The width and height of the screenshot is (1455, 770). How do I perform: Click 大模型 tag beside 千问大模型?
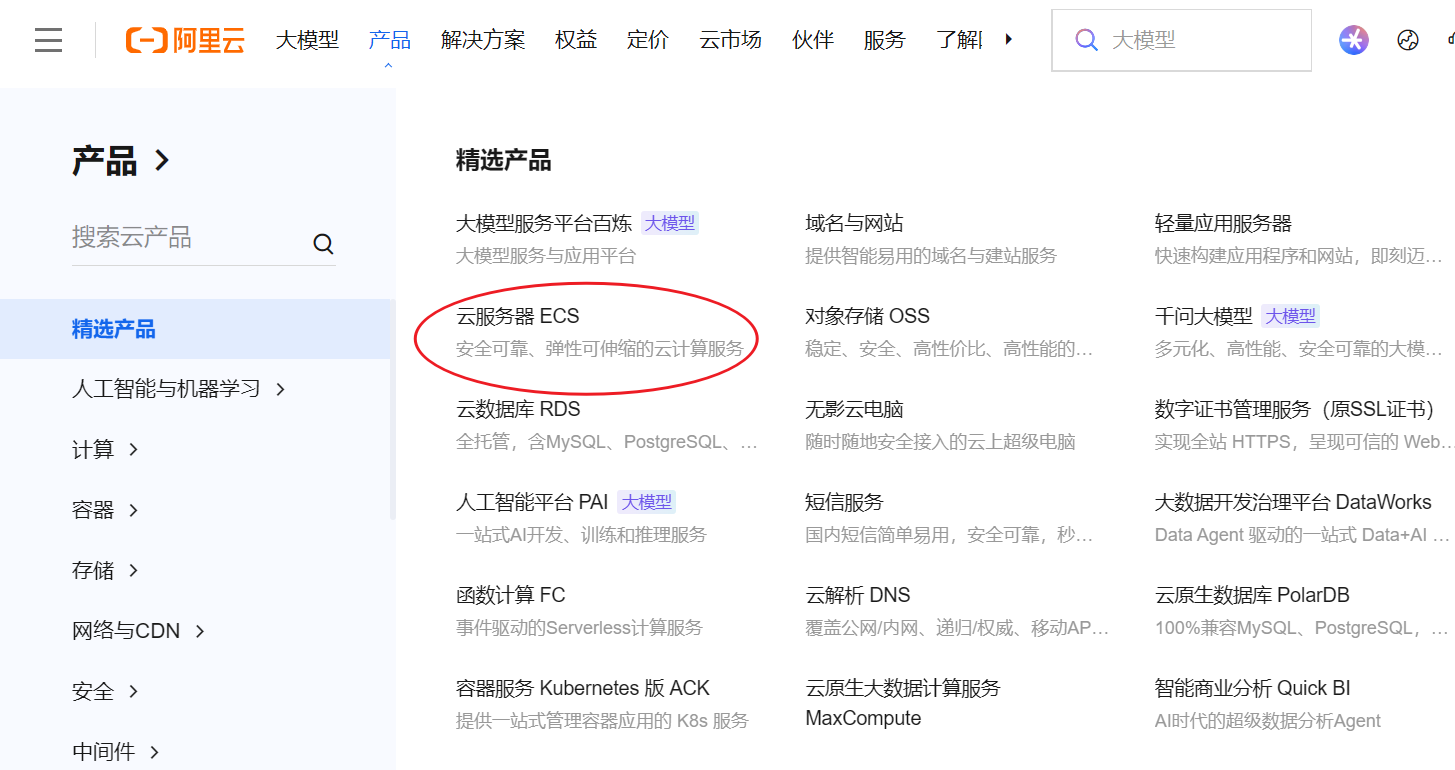tap(1290, 316)
